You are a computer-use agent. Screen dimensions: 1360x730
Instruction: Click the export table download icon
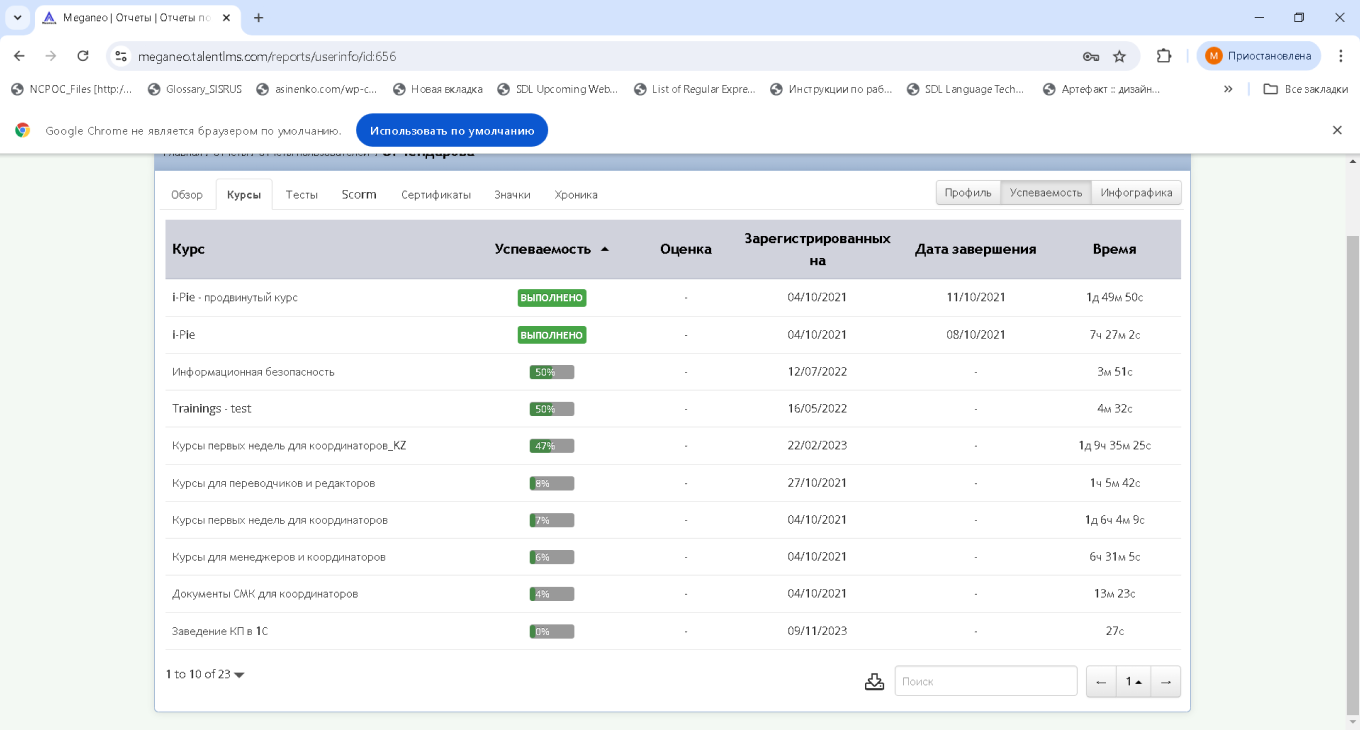[874, 681]
